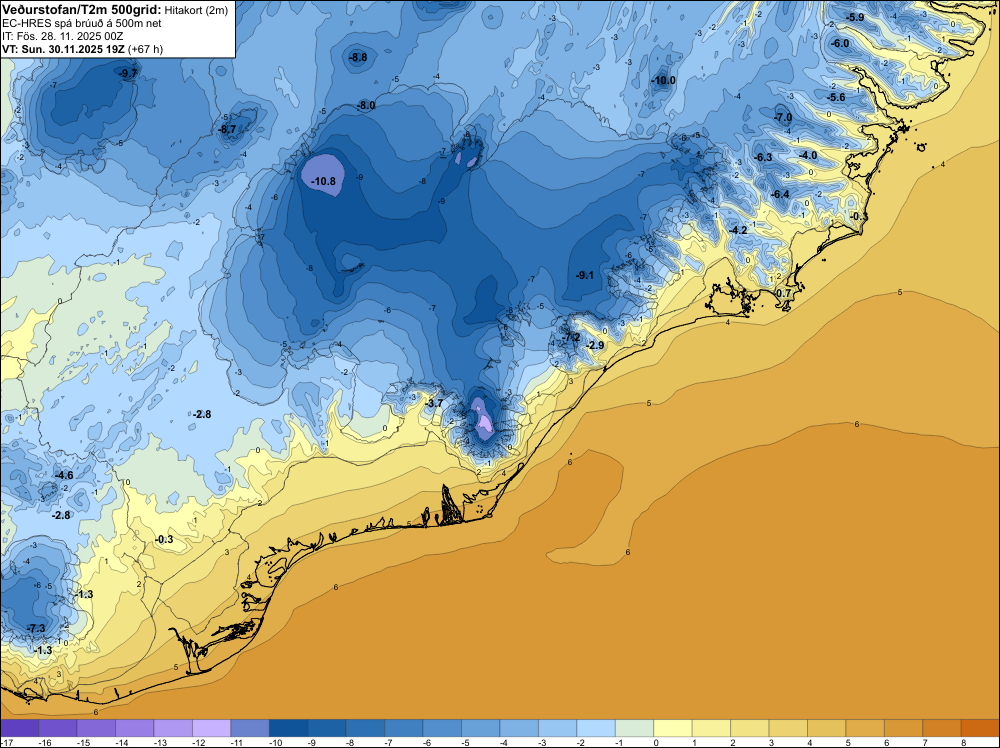Click the -9.1 temperature value
Viewport: 1000px width, 748px height.
[x=584, y=275]
